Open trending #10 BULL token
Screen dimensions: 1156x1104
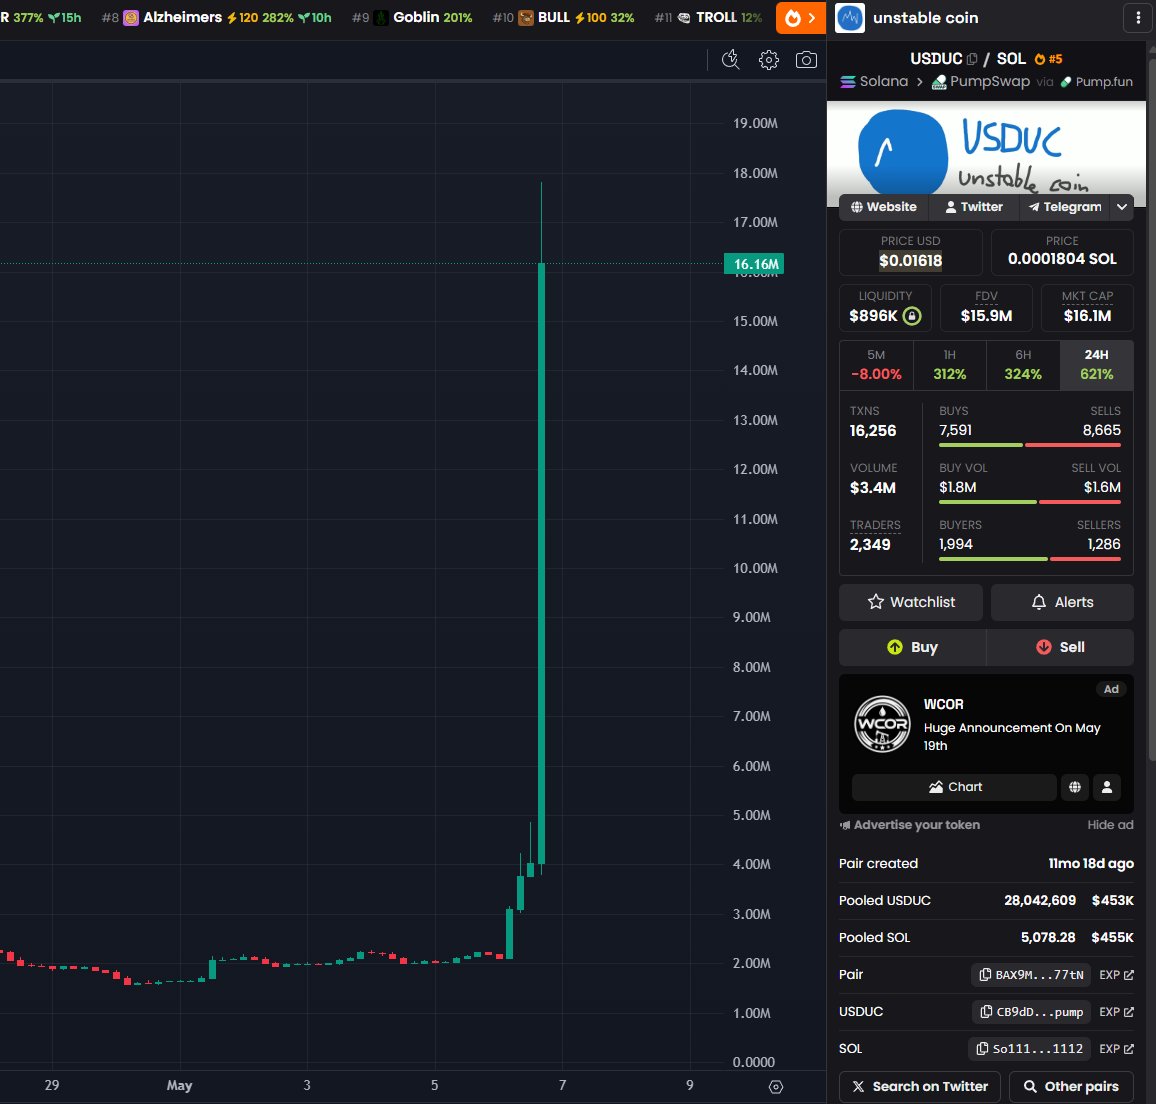pyautogui.click(x=563, y=17)
